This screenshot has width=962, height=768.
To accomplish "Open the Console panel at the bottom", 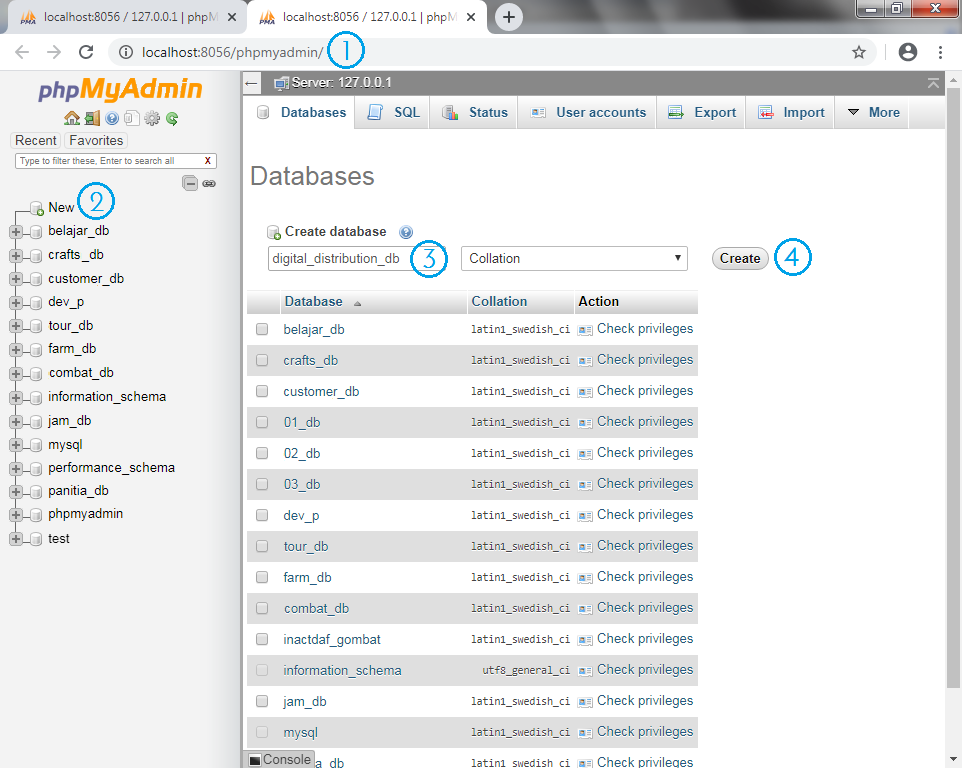I will click(x=278, y=759).
